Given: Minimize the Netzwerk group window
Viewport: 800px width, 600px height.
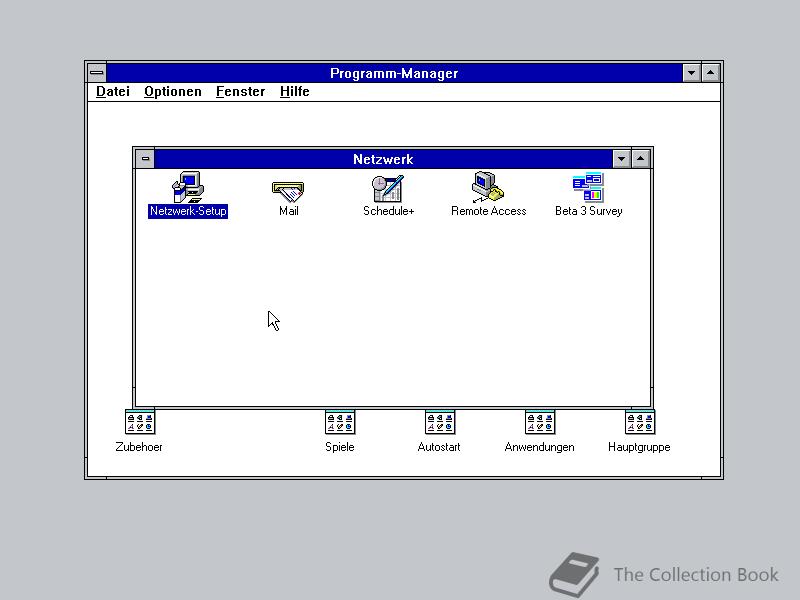Looking at the screenshot, I should click(x=621, y=159).
